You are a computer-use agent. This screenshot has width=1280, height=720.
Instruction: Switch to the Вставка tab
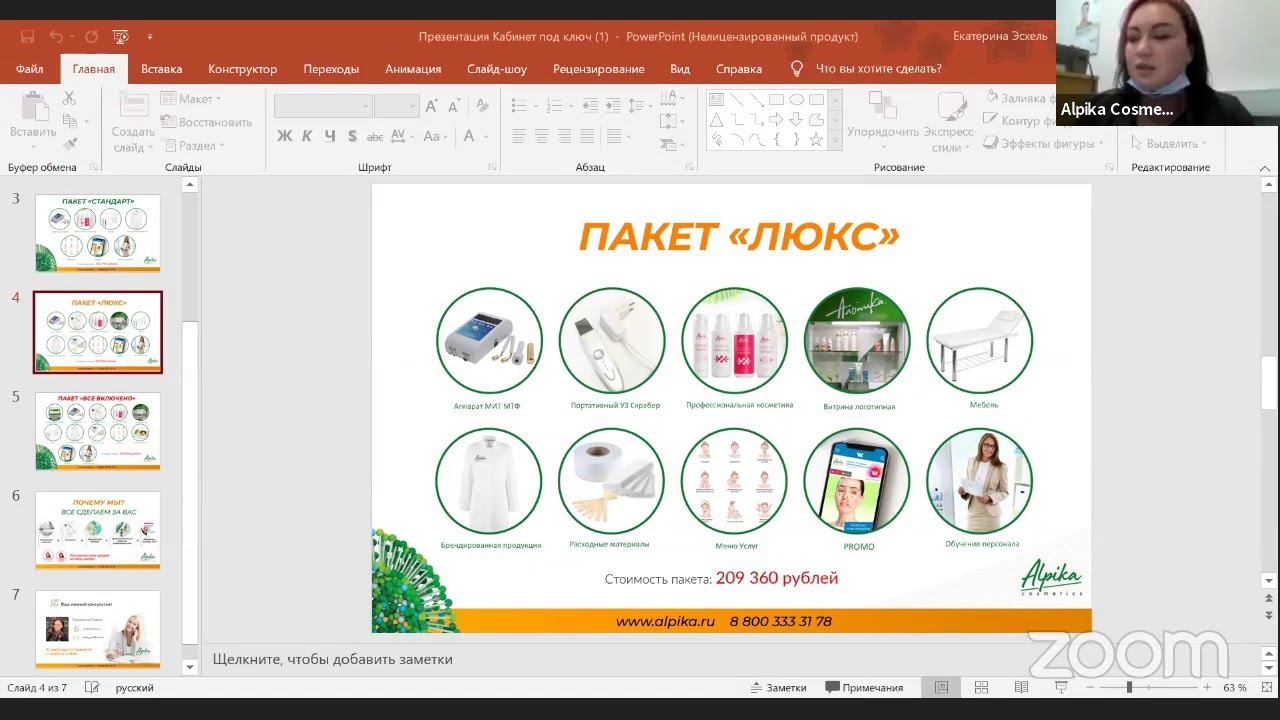click(x=161, y=69)
